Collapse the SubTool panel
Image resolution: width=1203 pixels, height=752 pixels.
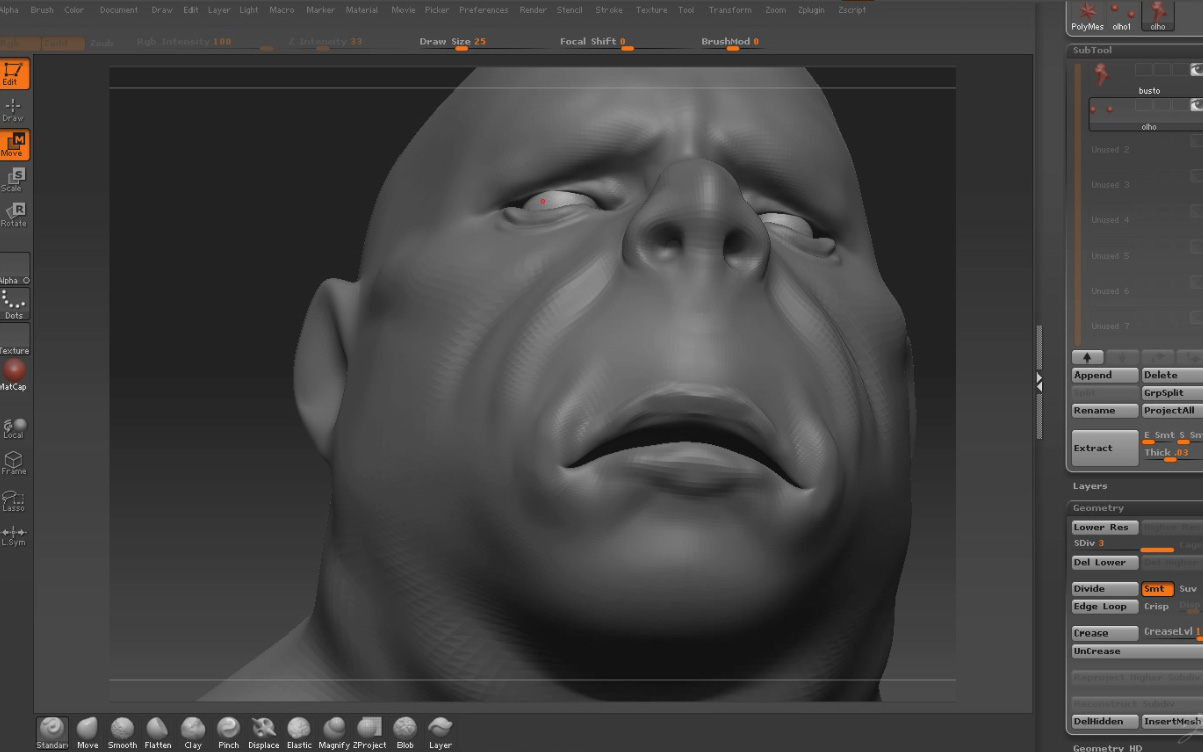(1092, 50)
